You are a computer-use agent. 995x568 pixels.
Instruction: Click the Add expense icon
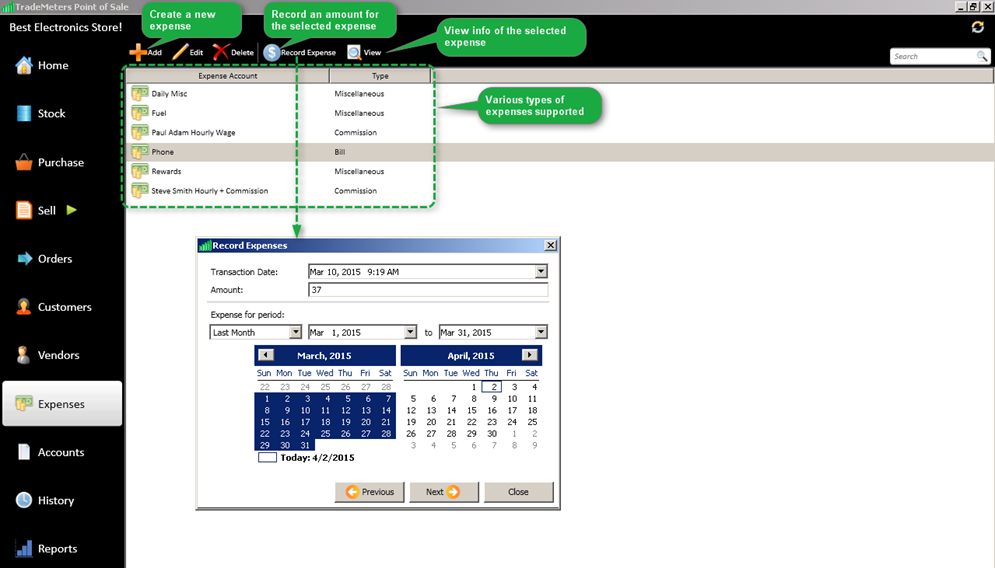point(138,52)
